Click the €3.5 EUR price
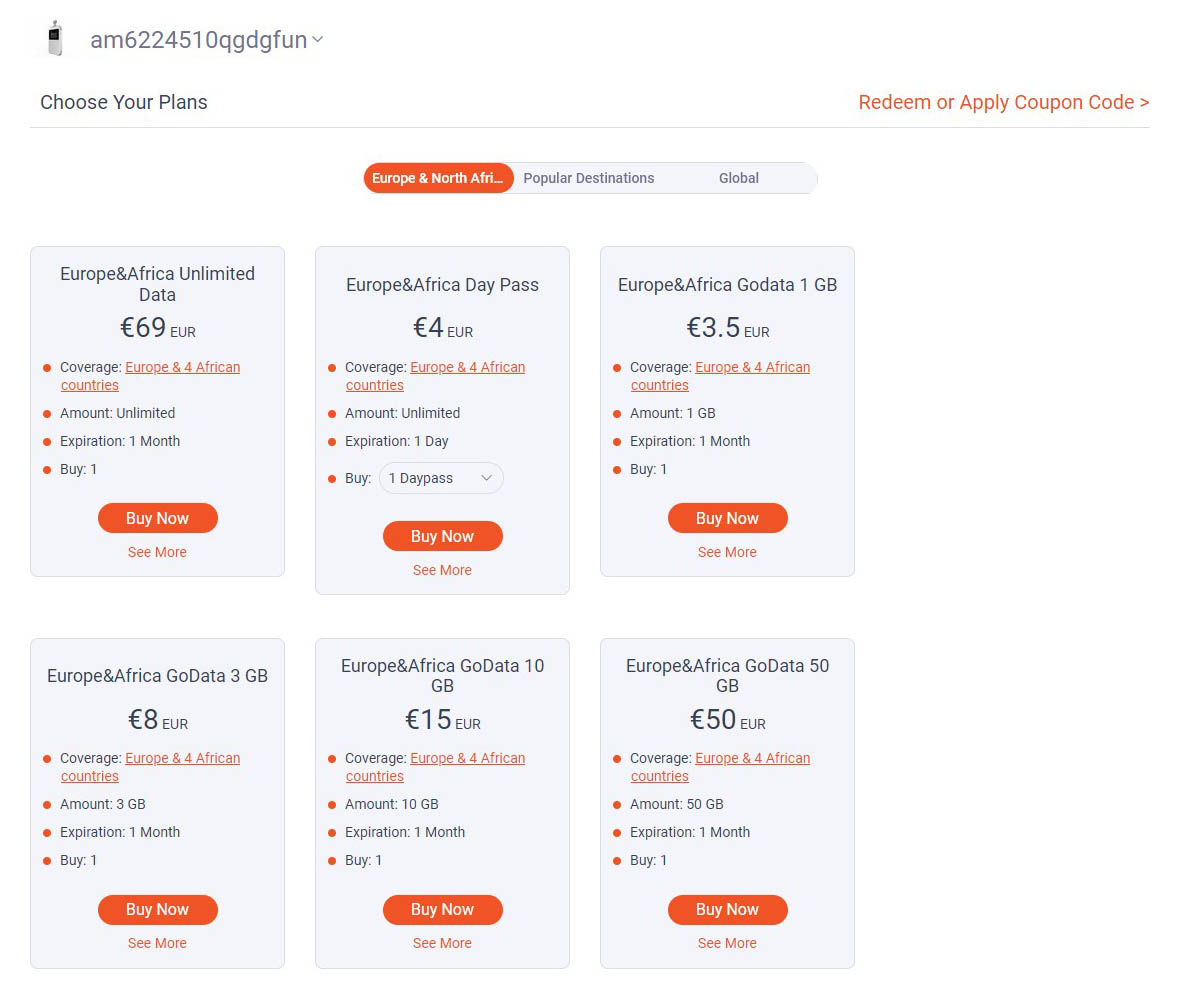This screenshot has height=990, width=1180. (728, 328)
